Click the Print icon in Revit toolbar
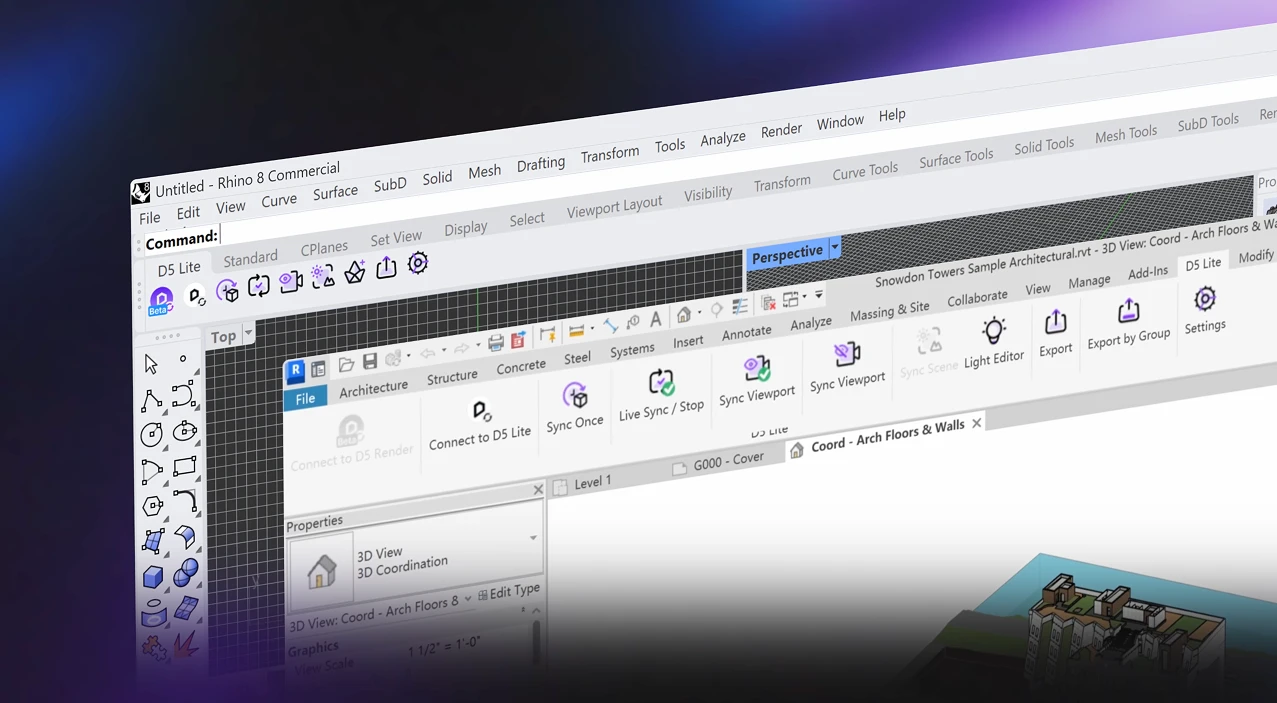Viewport: 1277px width, 703px height. click(x=496, y=343)
